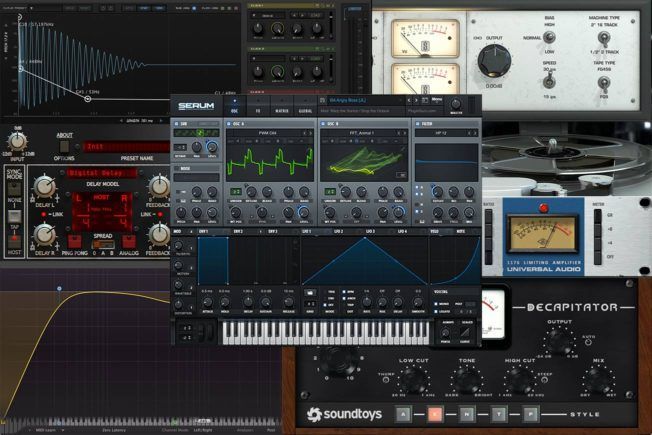Image resolution: width=652 pixels, height=435 pixels.
Task: Select the LFO 1 tab in Serum
Action: click(x=308, y=231)
